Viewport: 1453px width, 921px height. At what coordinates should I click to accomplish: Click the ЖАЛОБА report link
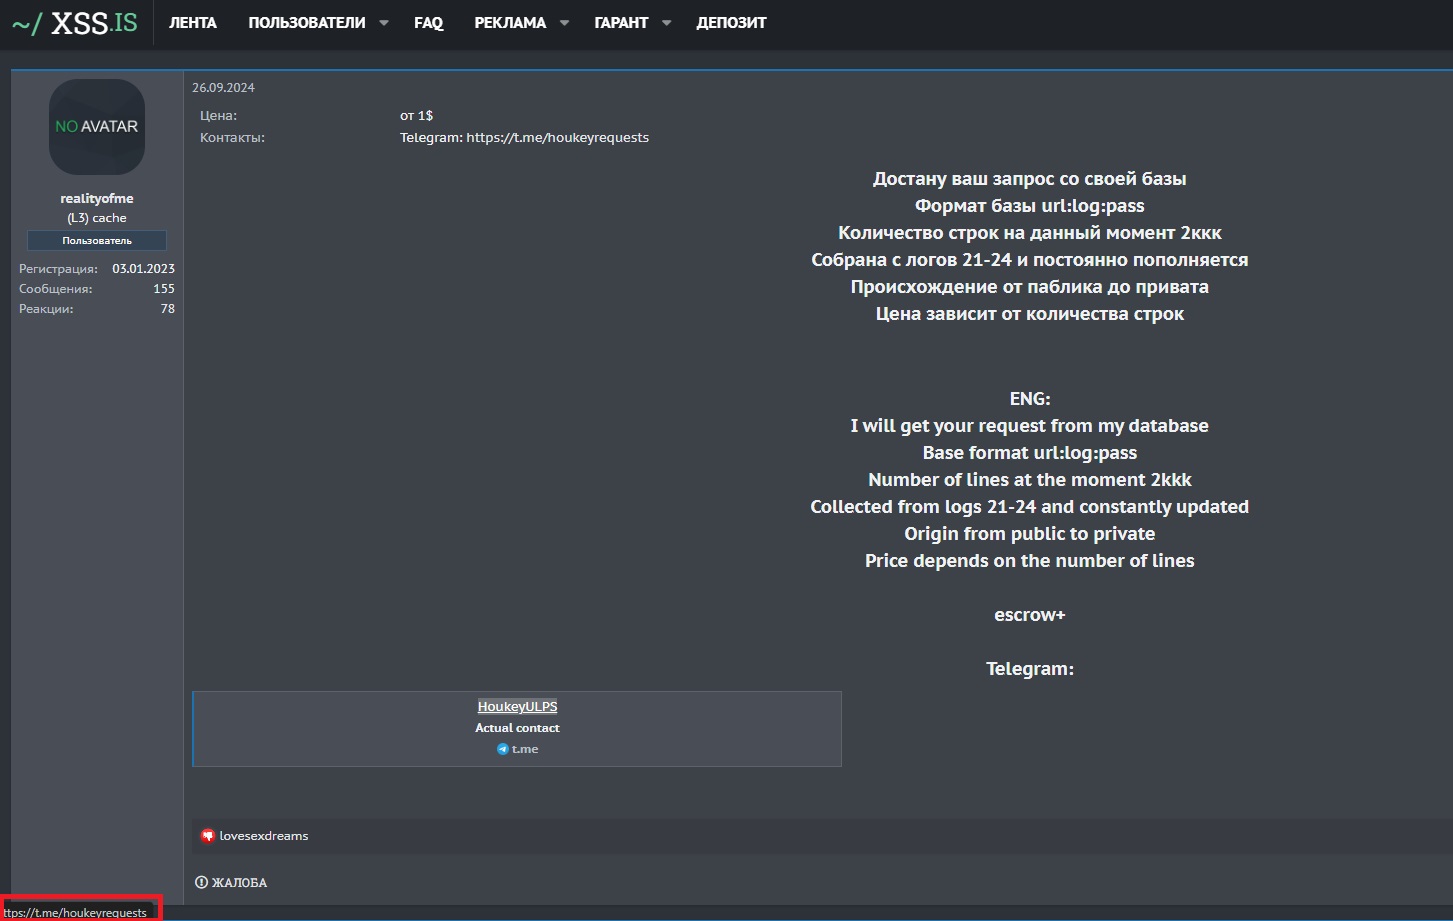(239, 883)
